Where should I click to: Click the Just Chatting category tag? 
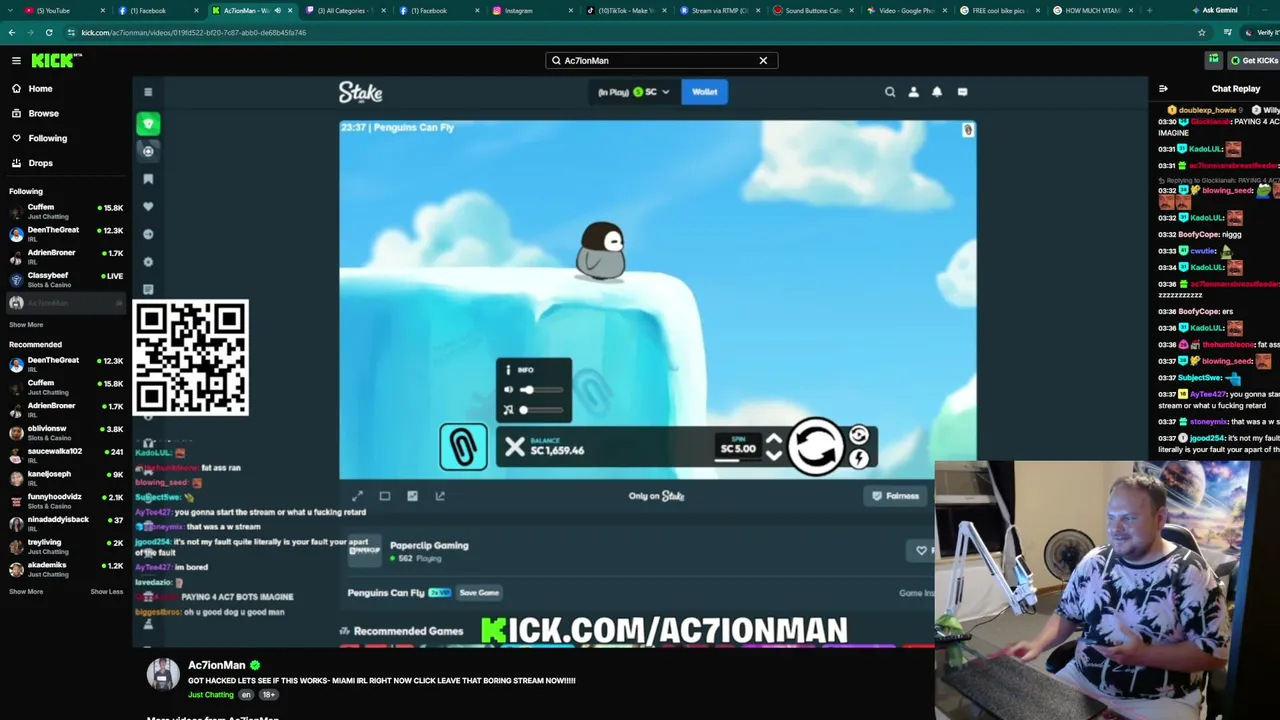[211, 695]
